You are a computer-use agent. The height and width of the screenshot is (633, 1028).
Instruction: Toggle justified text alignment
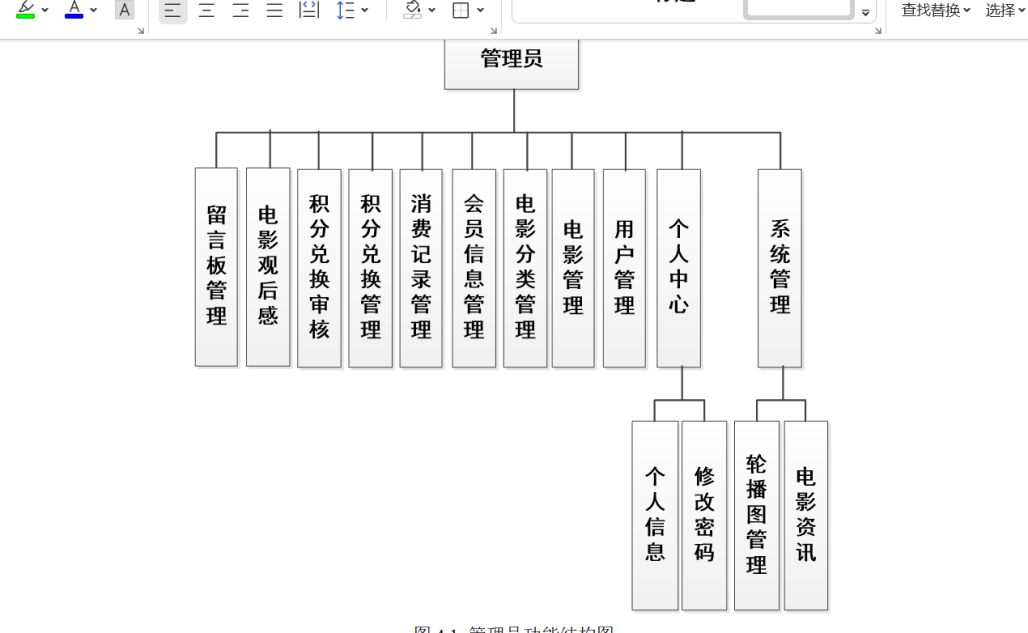click(275, 10)
